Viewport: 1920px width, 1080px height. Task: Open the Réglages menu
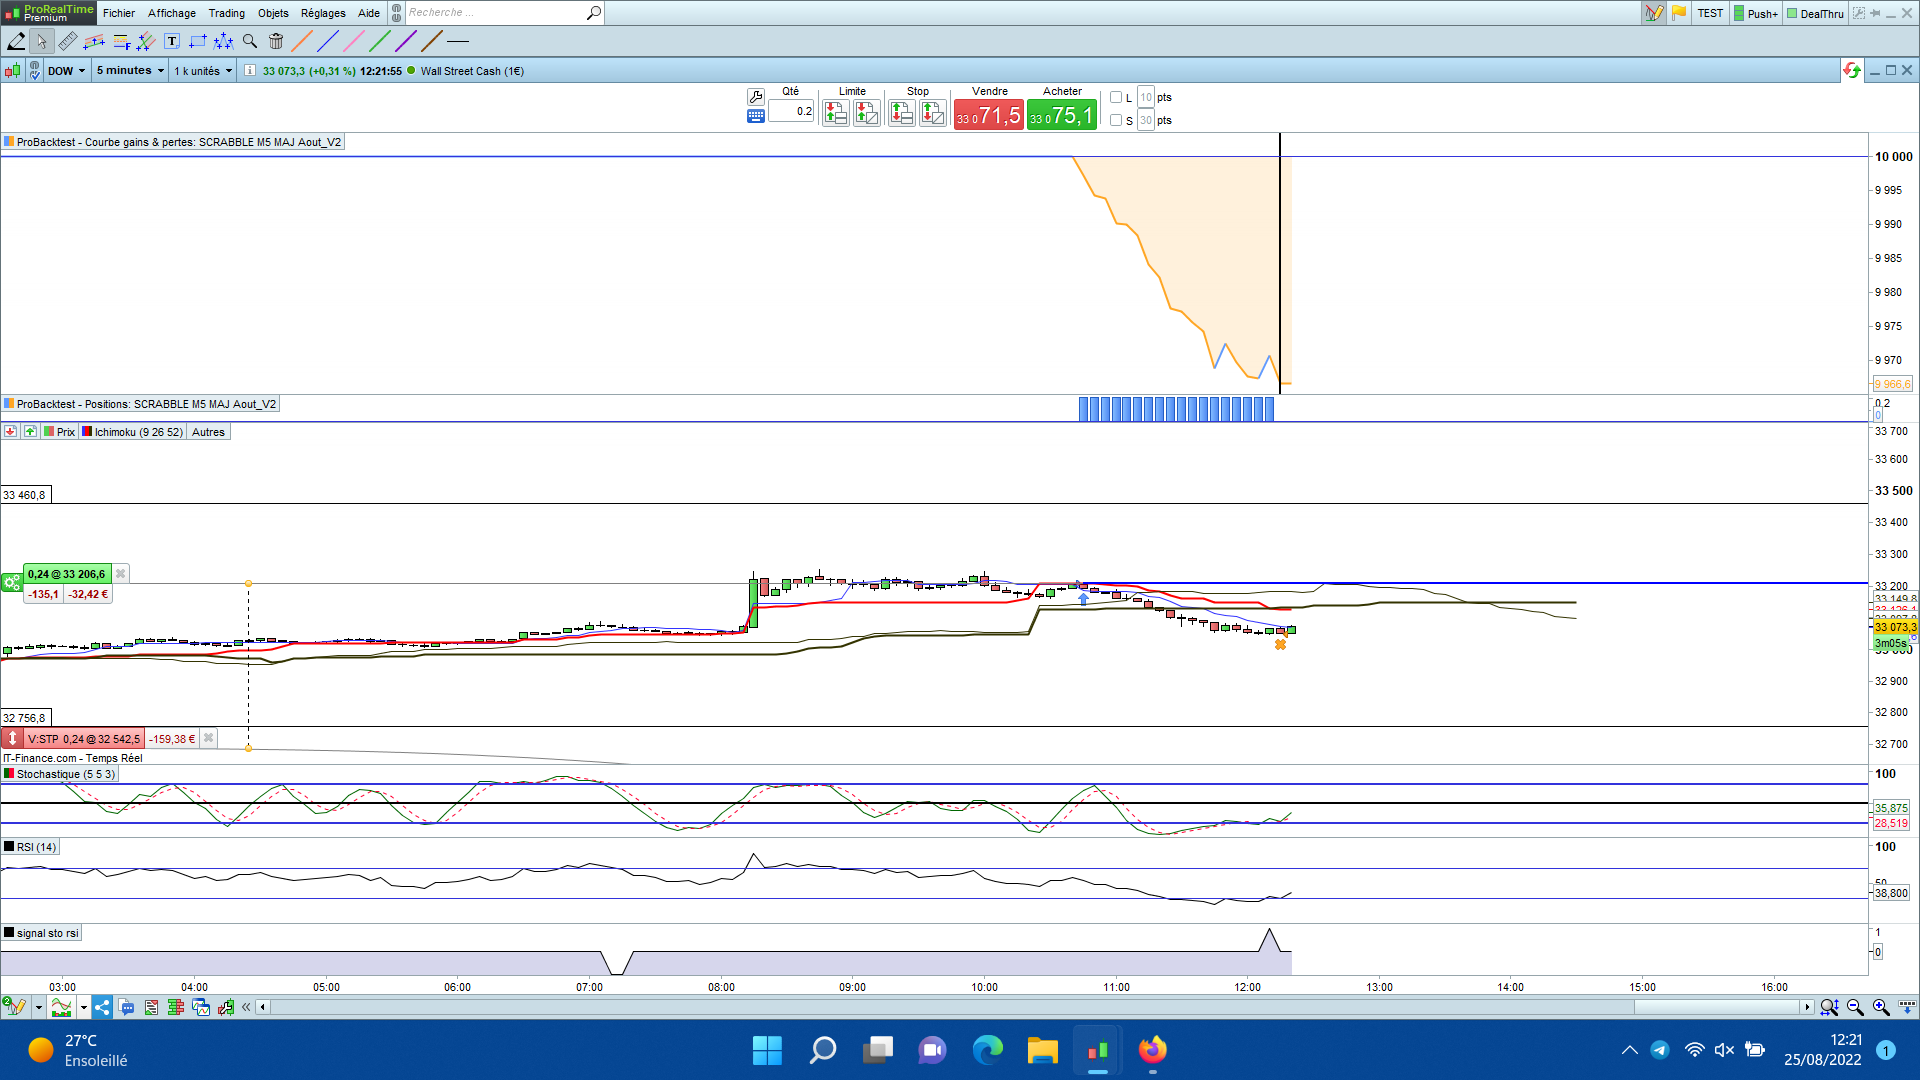322,13
